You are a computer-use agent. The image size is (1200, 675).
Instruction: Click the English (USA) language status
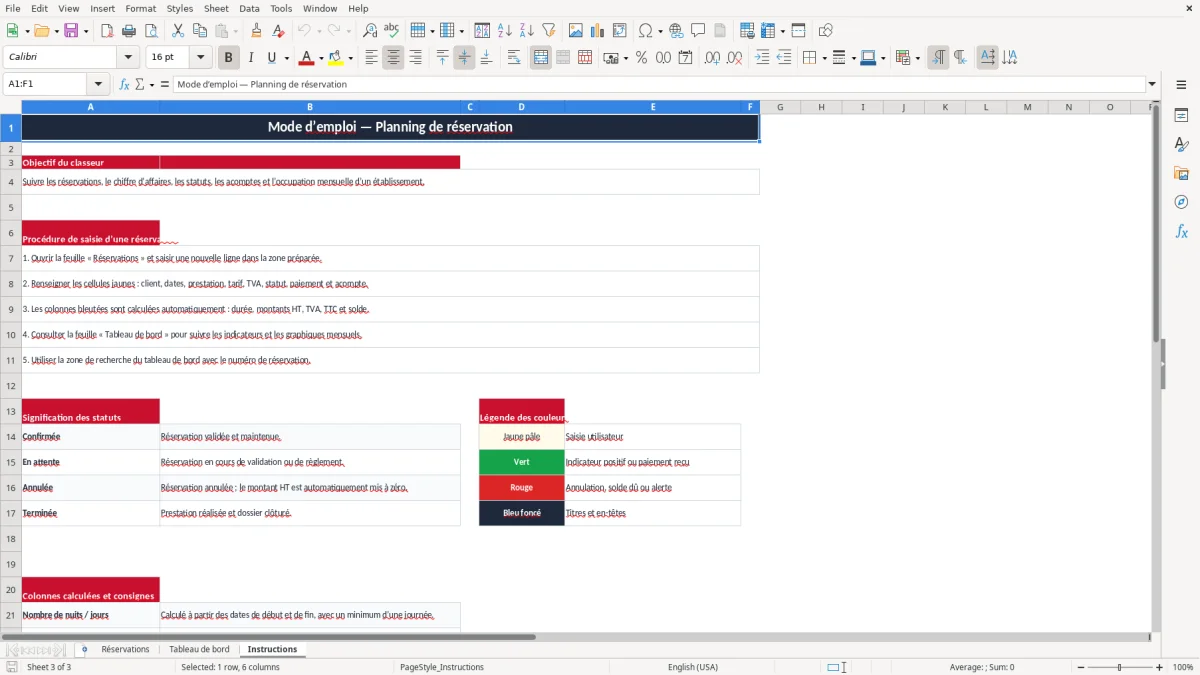point(692,667)
